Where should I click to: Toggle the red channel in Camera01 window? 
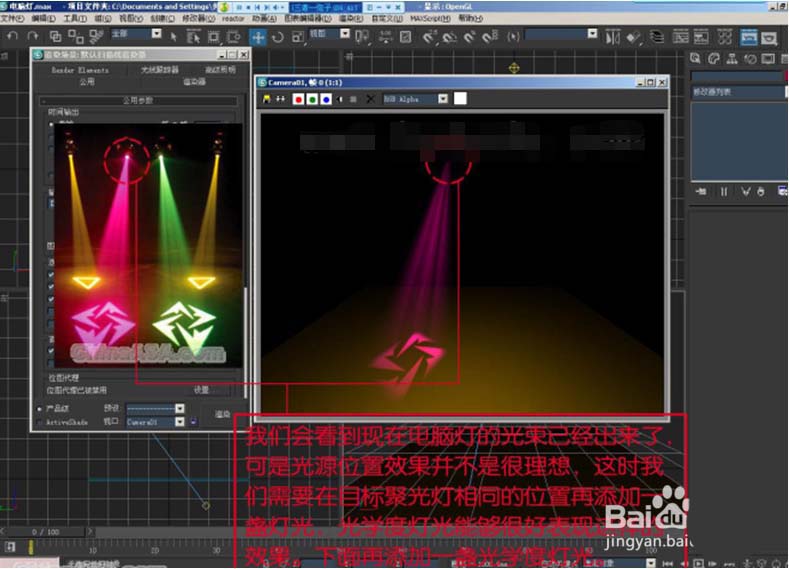(298, 99)
